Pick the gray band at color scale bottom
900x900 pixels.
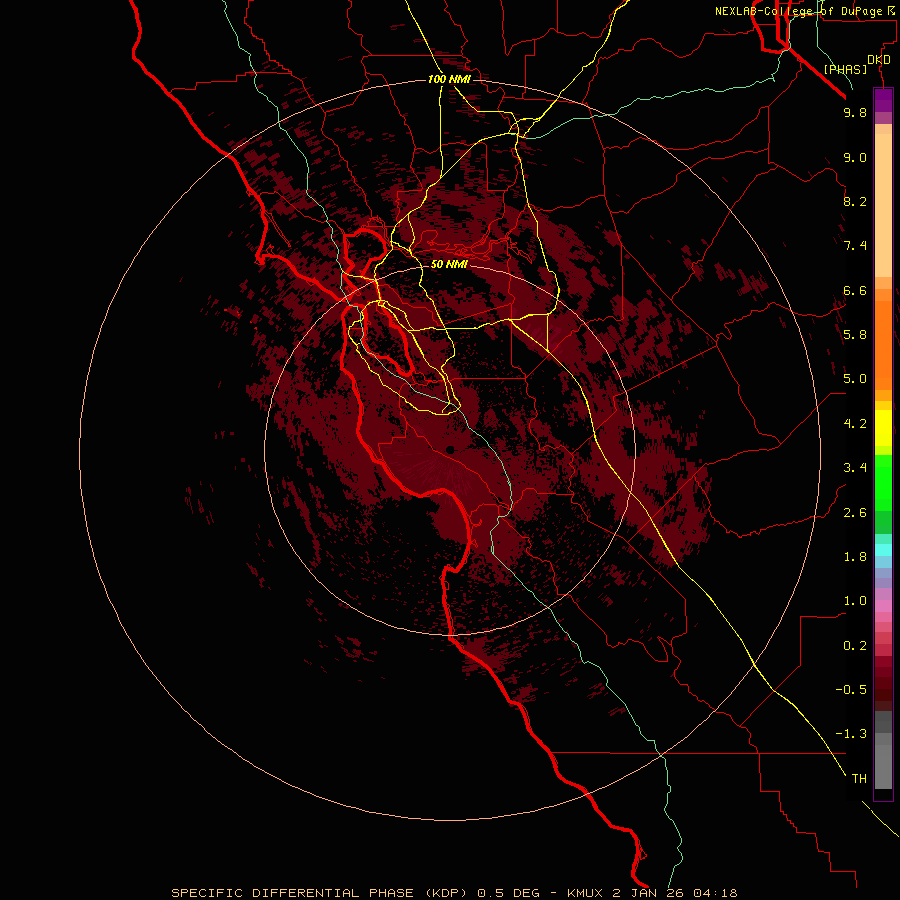883,766
